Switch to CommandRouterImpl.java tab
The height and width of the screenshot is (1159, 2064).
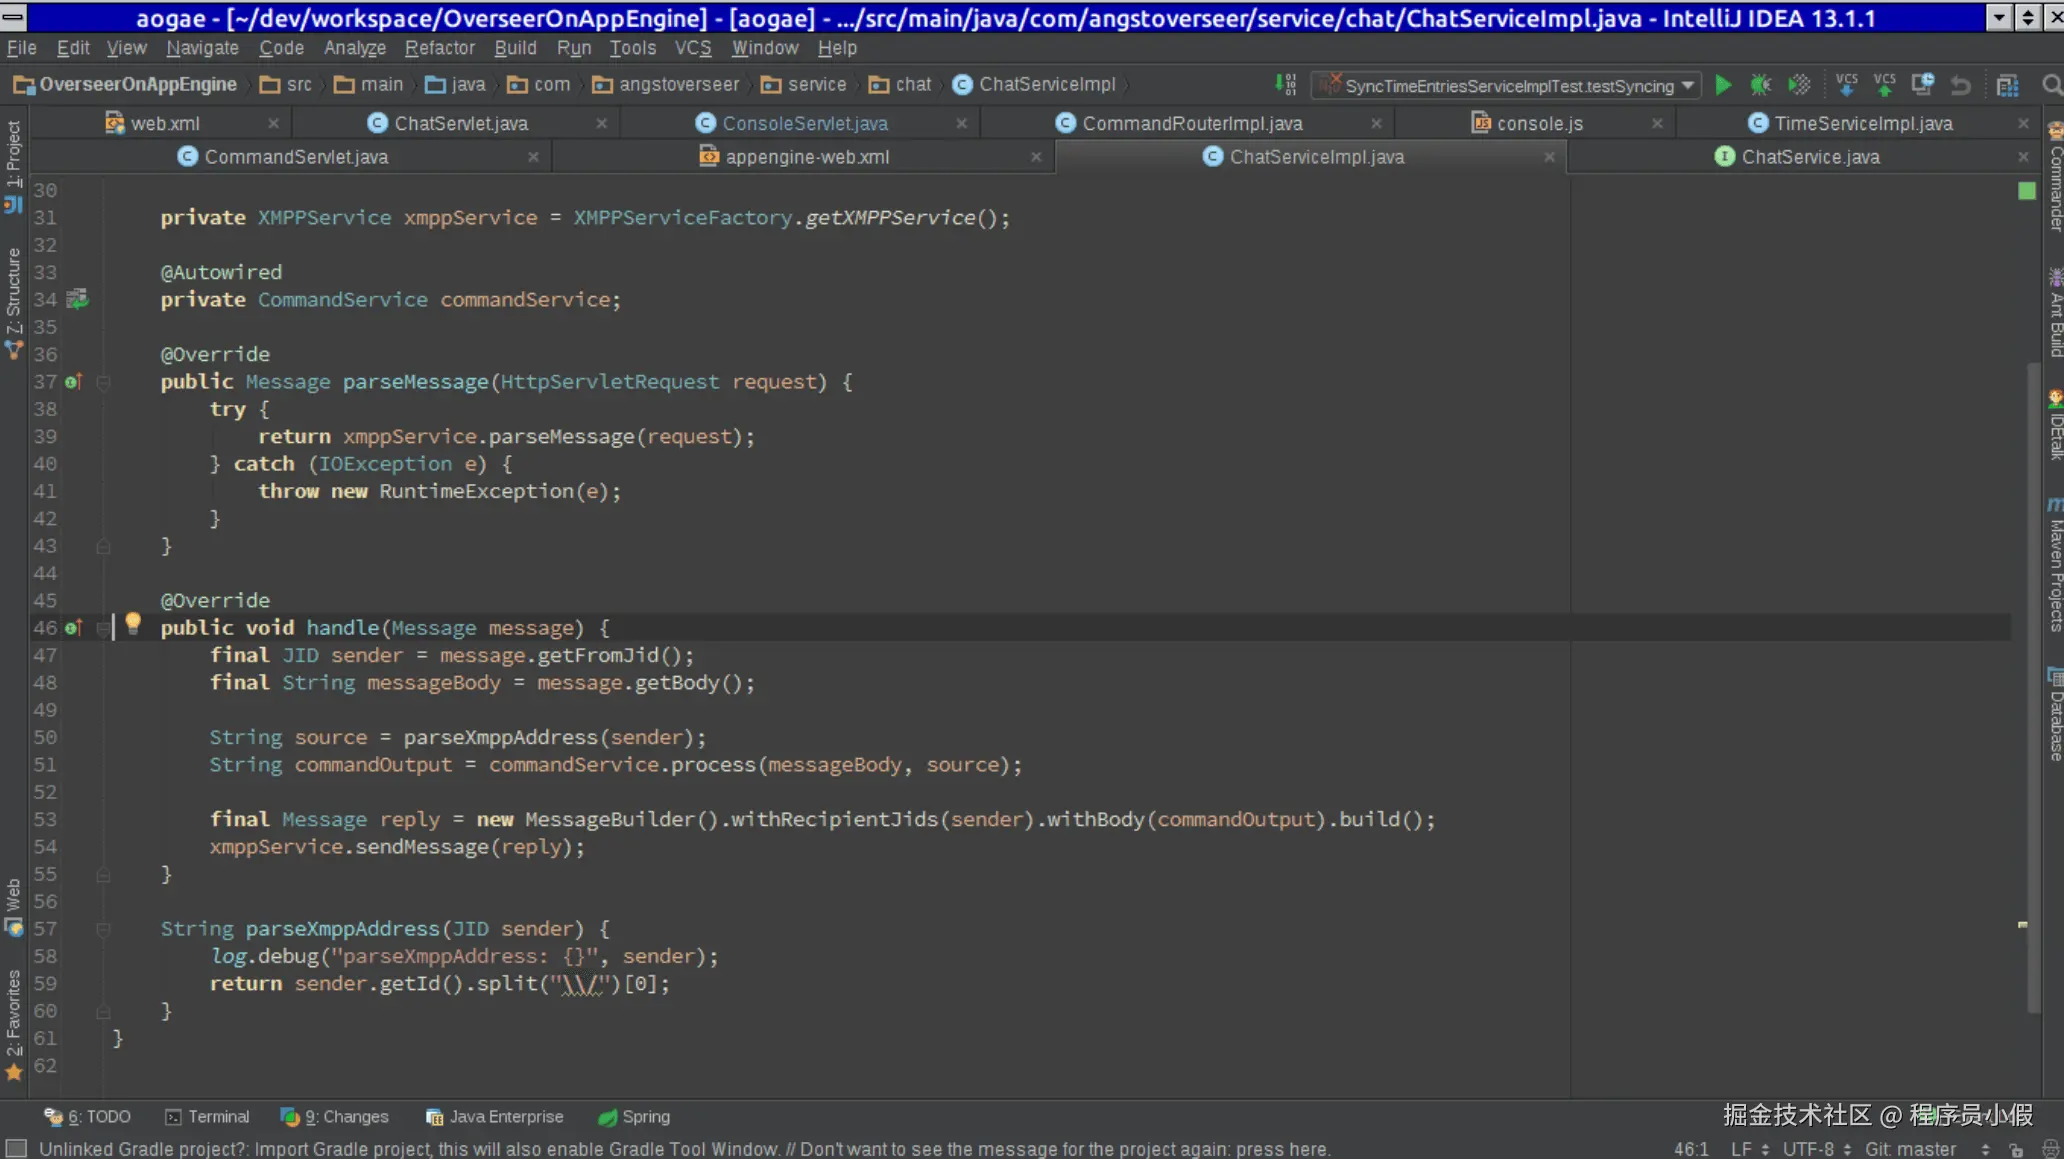click(x=1192, y=123)
